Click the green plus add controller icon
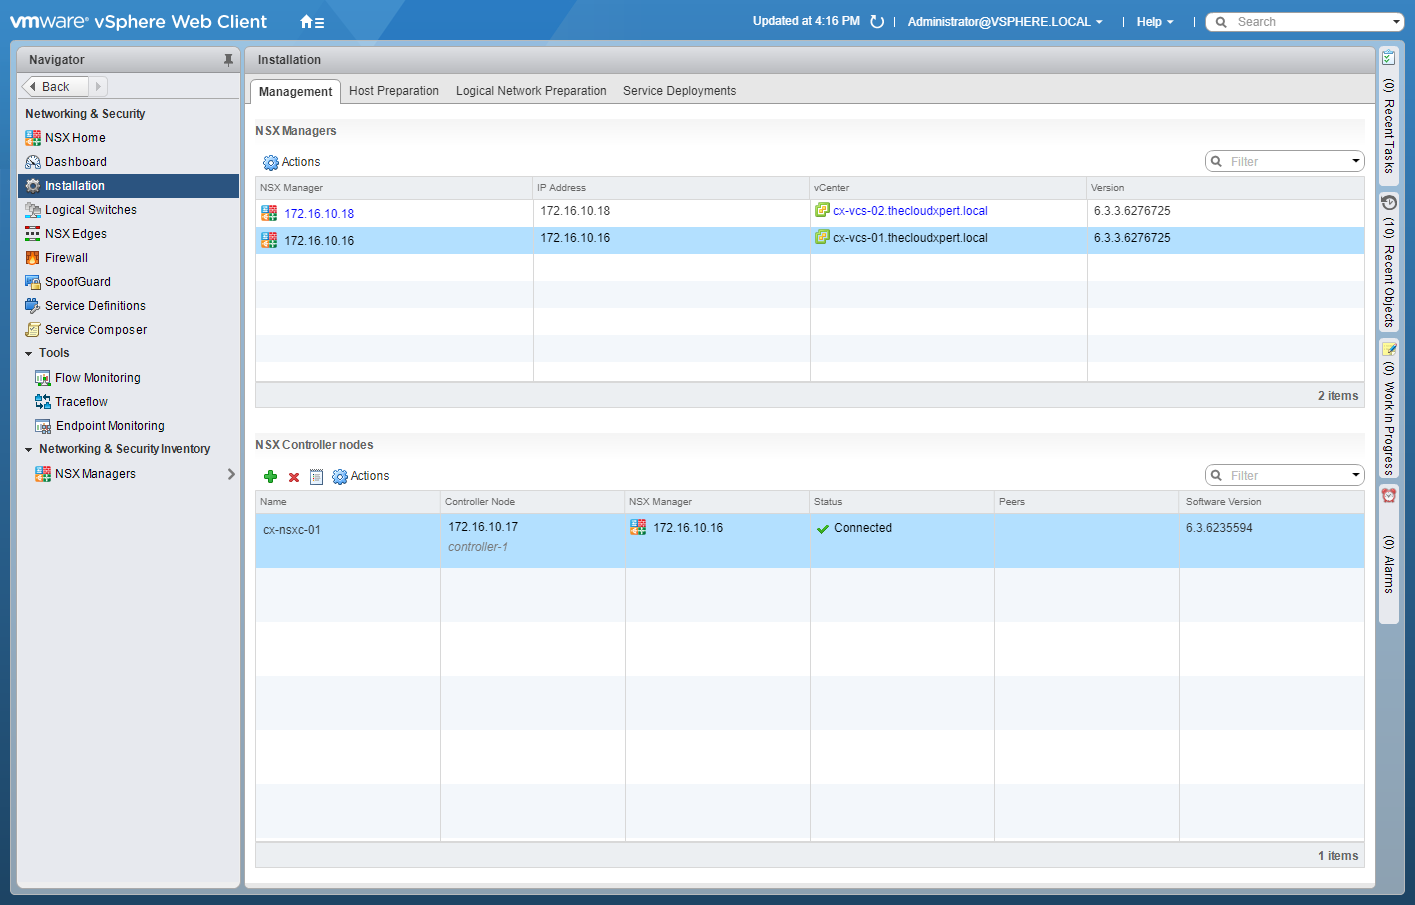 (x=270, y=477)
